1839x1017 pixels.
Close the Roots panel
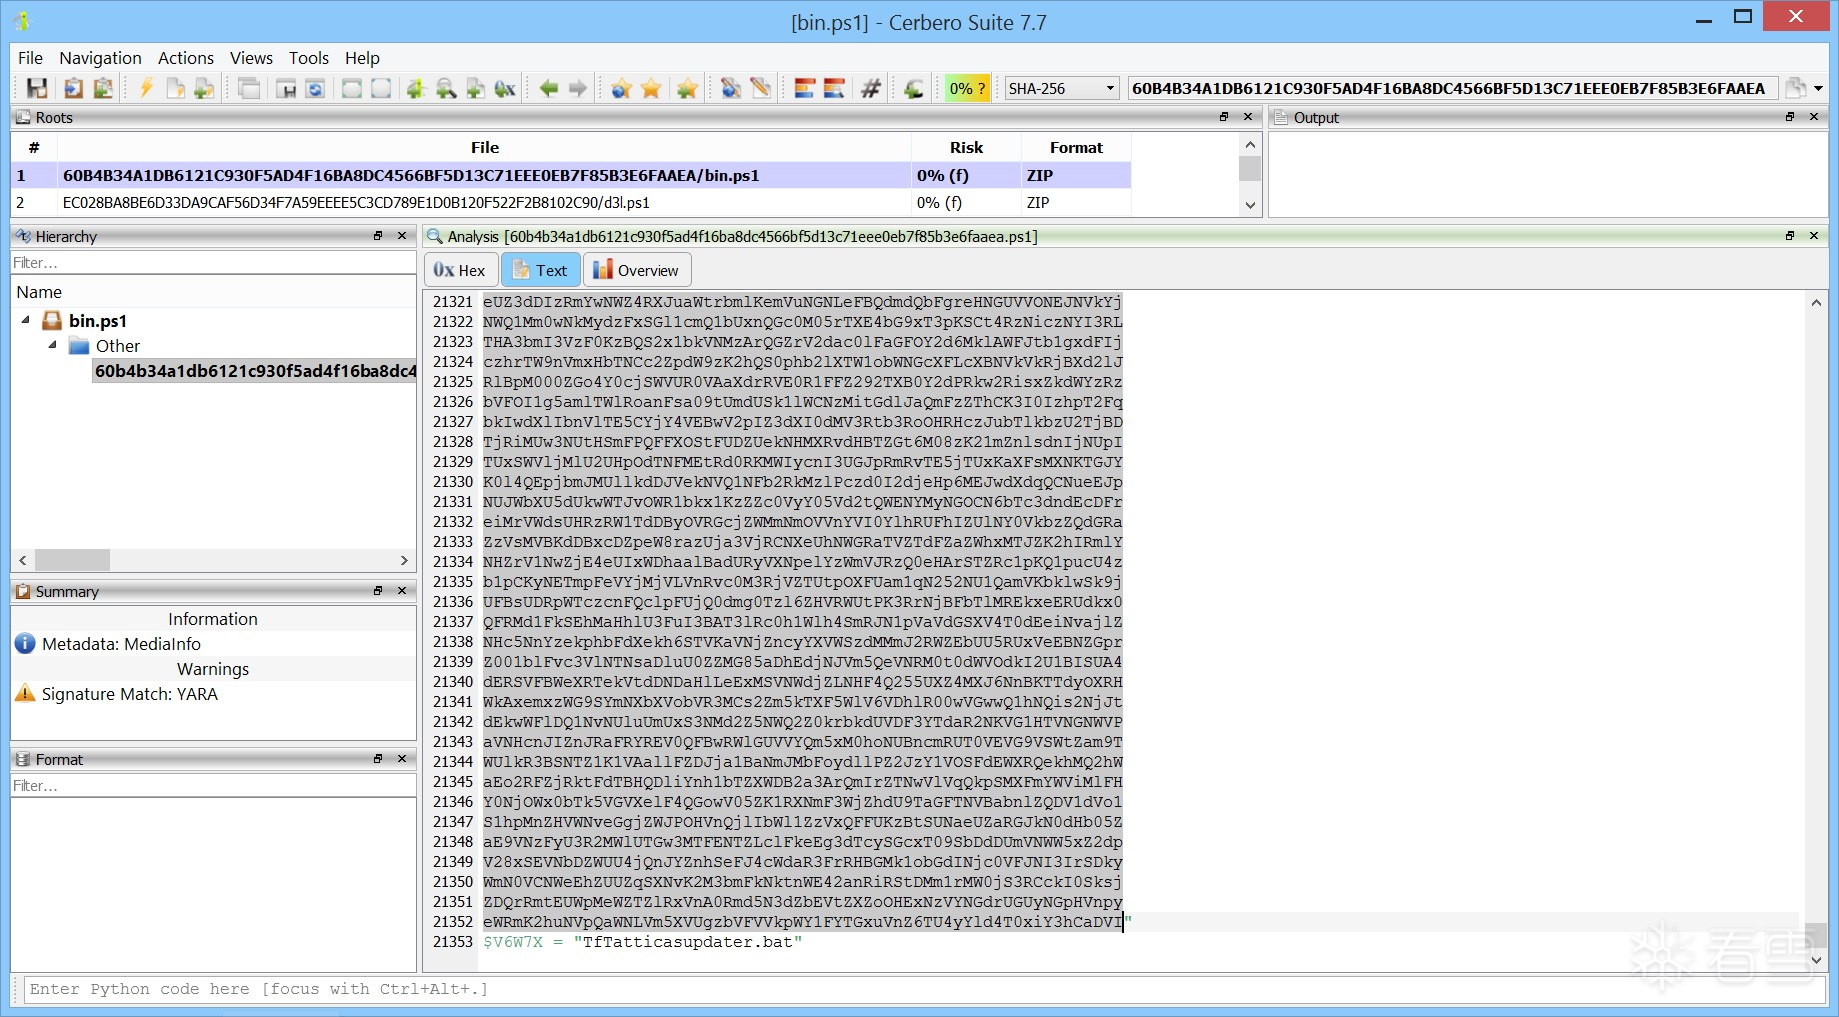click(1248, 117)
